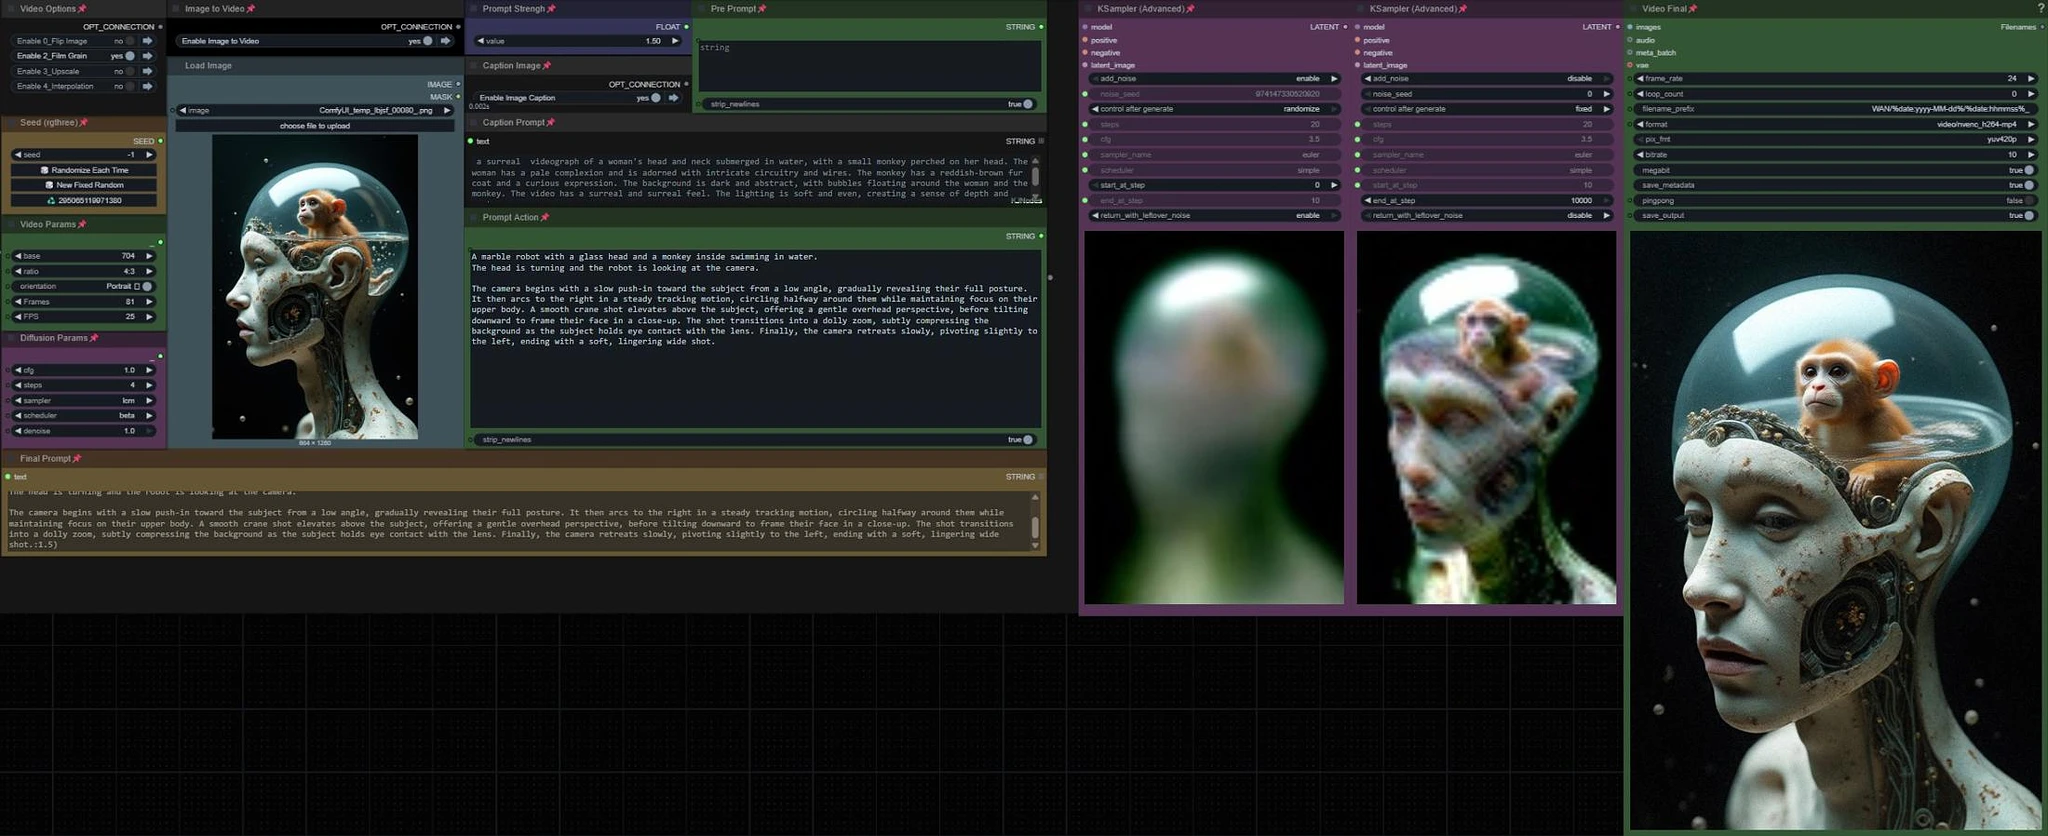Click the pin icon on Prompt Action
The image size is (2048, 836).
[545, 218]
